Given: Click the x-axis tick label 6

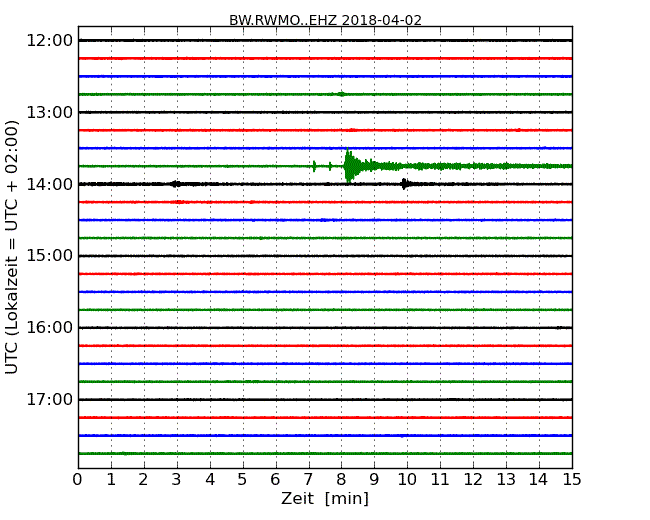Looking at the screenshot, I should pyautogui.click(x=275, y=480).
